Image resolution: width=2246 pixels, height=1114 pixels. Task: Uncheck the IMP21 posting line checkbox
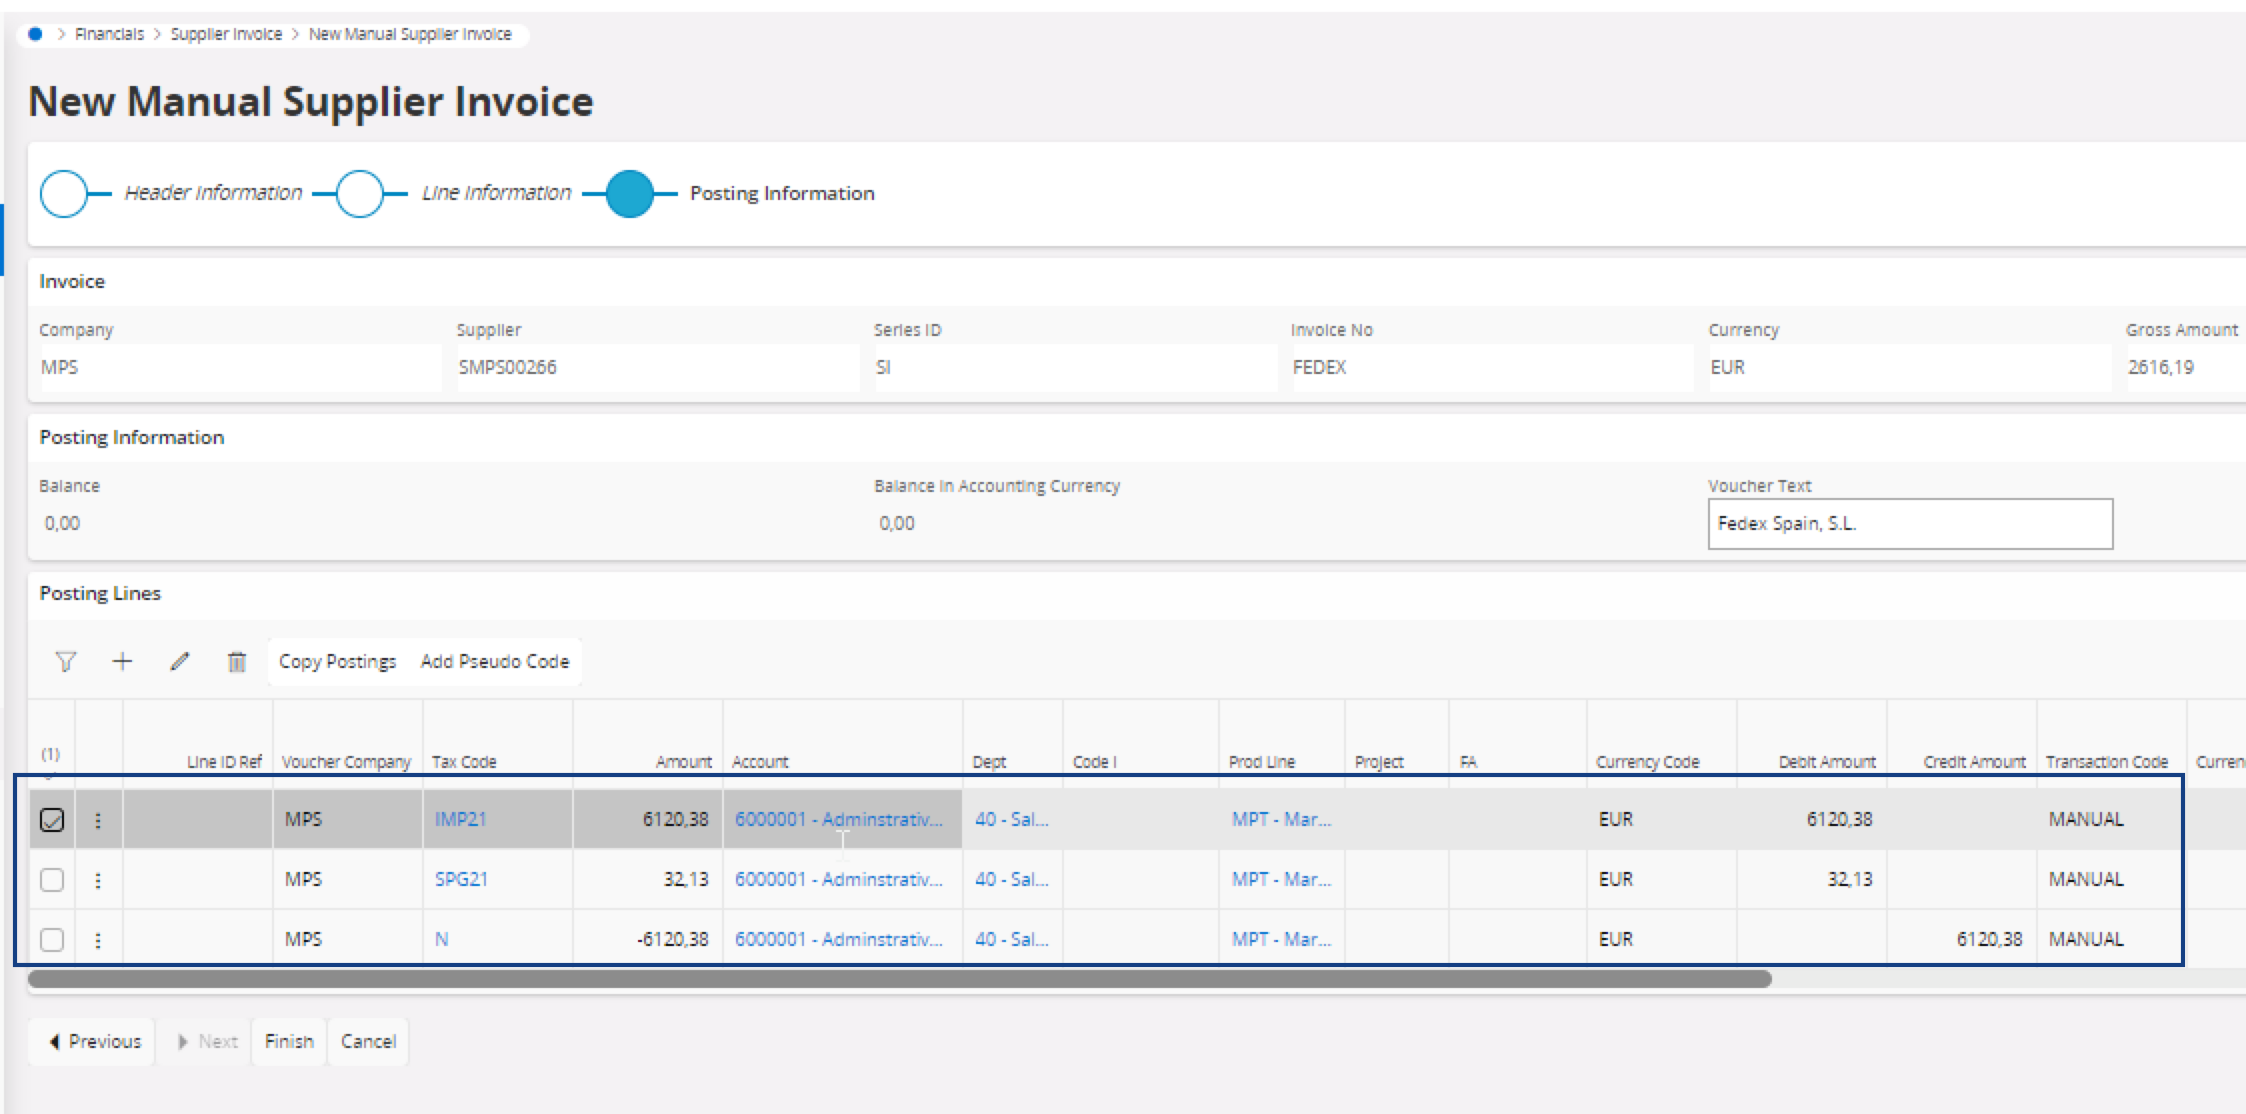pos(52,820)
